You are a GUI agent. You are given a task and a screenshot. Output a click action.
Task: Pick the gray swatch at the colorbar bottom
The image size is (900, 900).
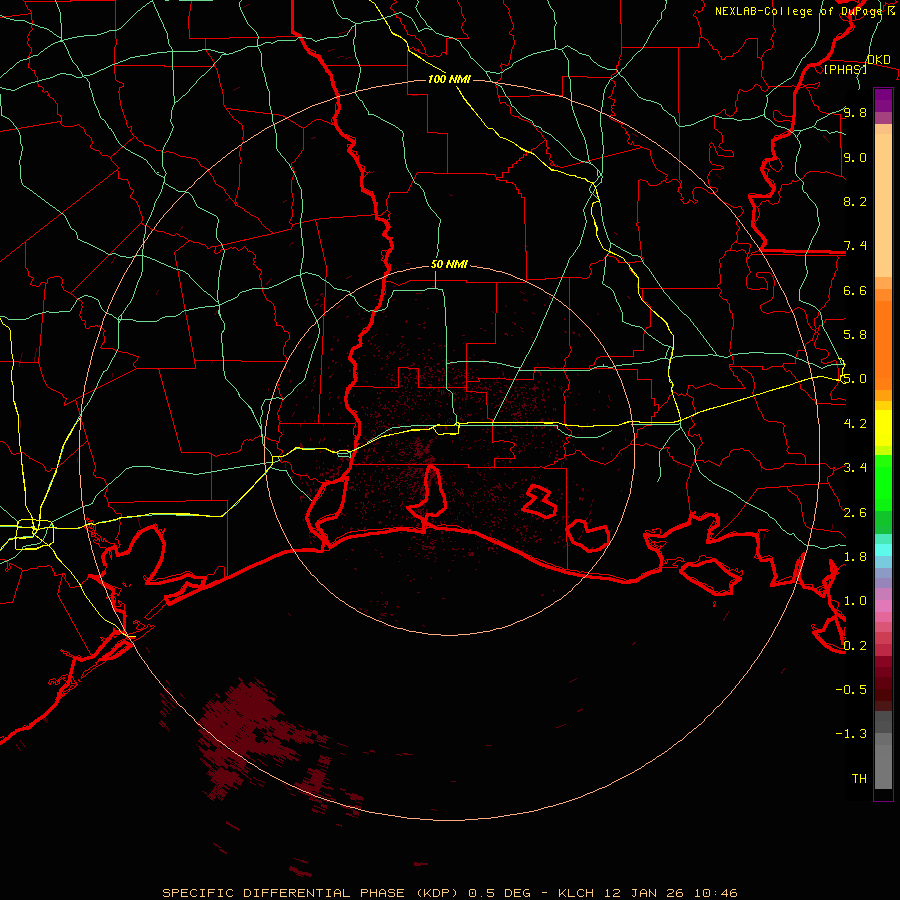[883, 769]
